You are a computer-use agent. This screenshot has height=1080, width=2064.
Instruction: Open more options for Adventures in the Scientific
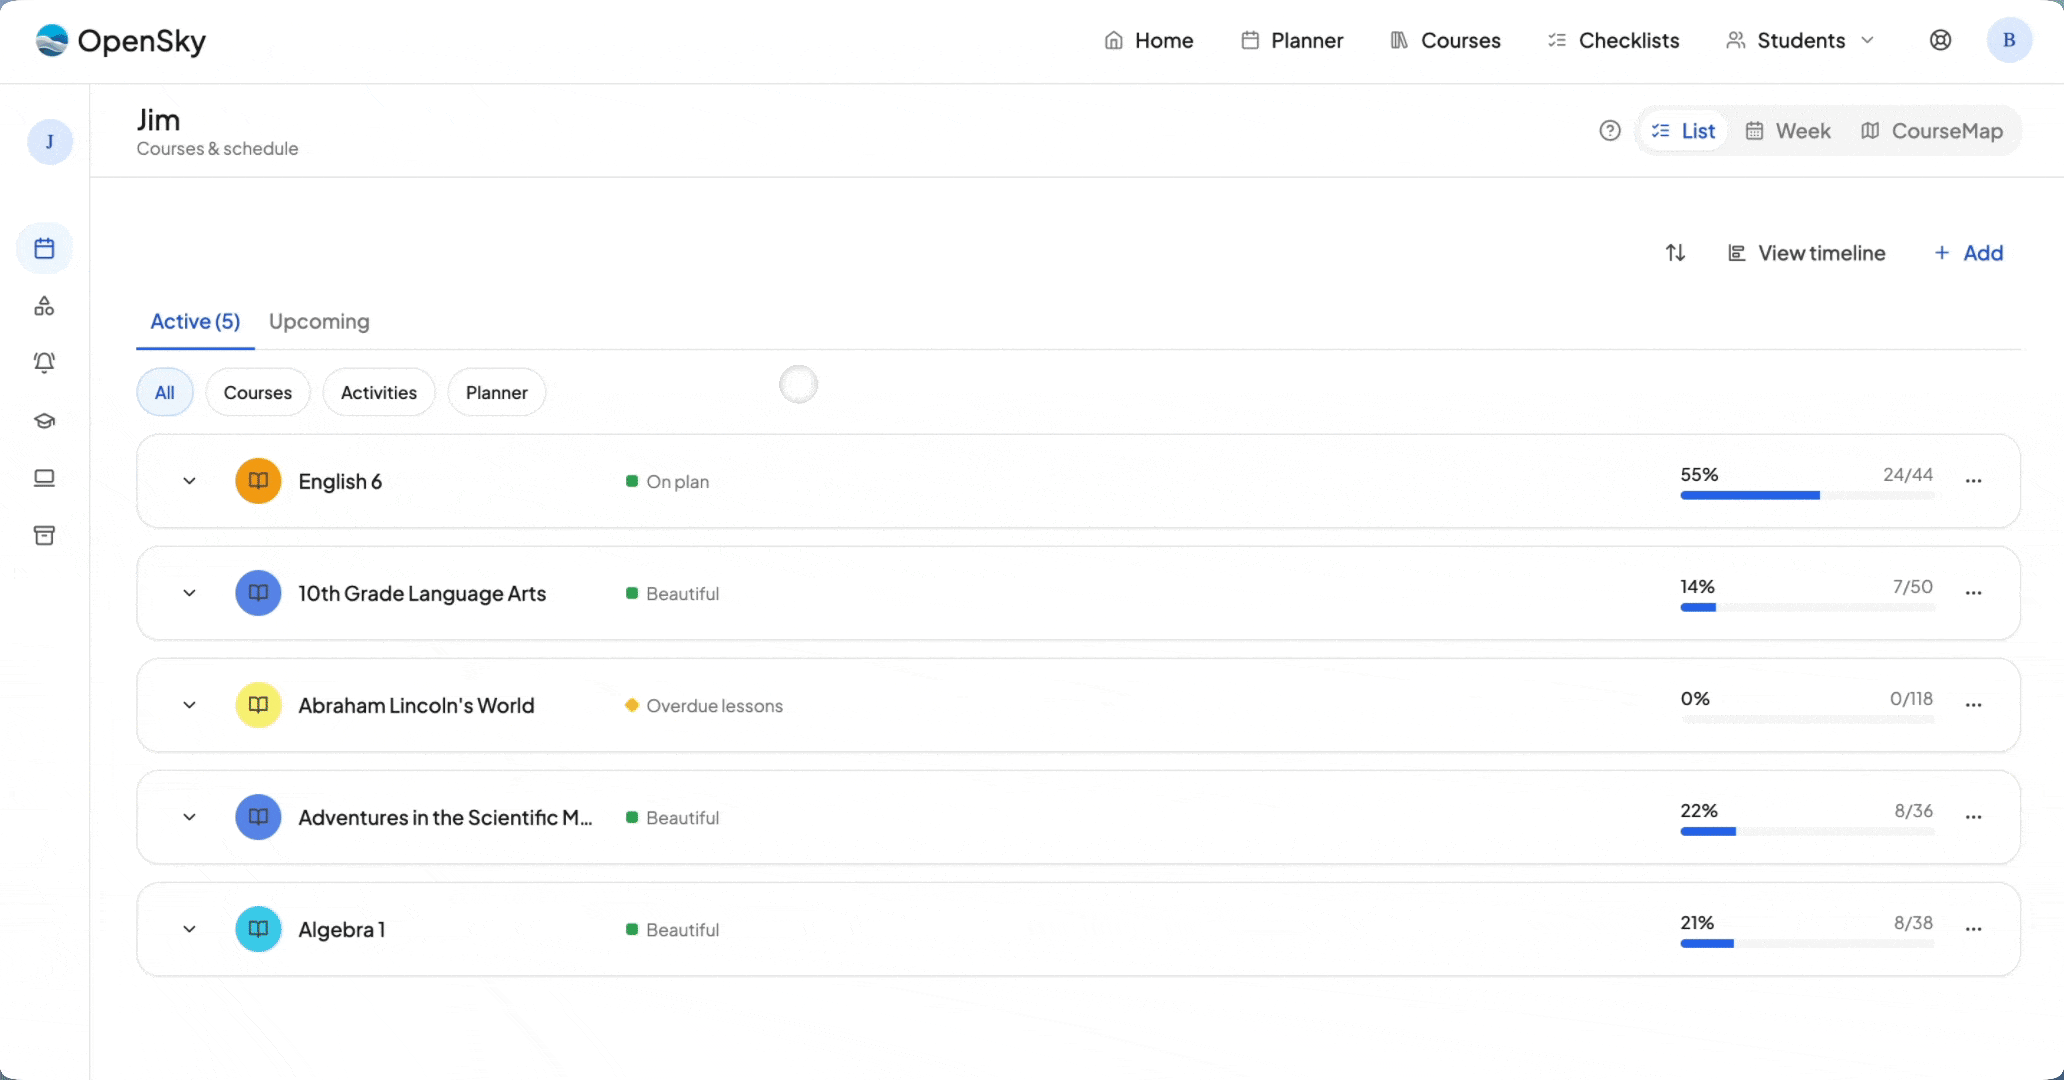[1973, 817]
